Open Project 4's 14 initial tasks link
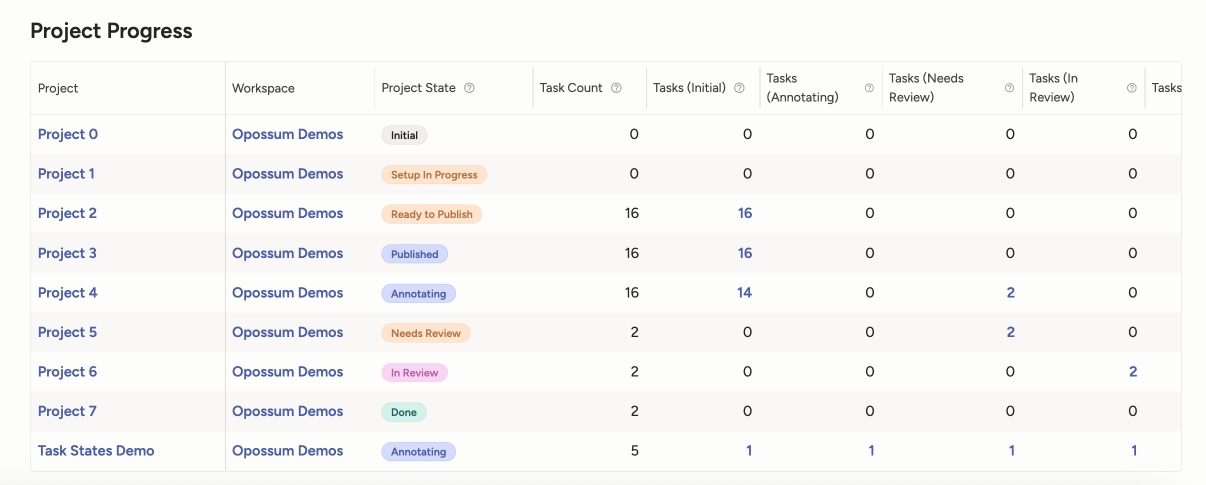The image size is (1206, 485). click(x=744, y=293)
